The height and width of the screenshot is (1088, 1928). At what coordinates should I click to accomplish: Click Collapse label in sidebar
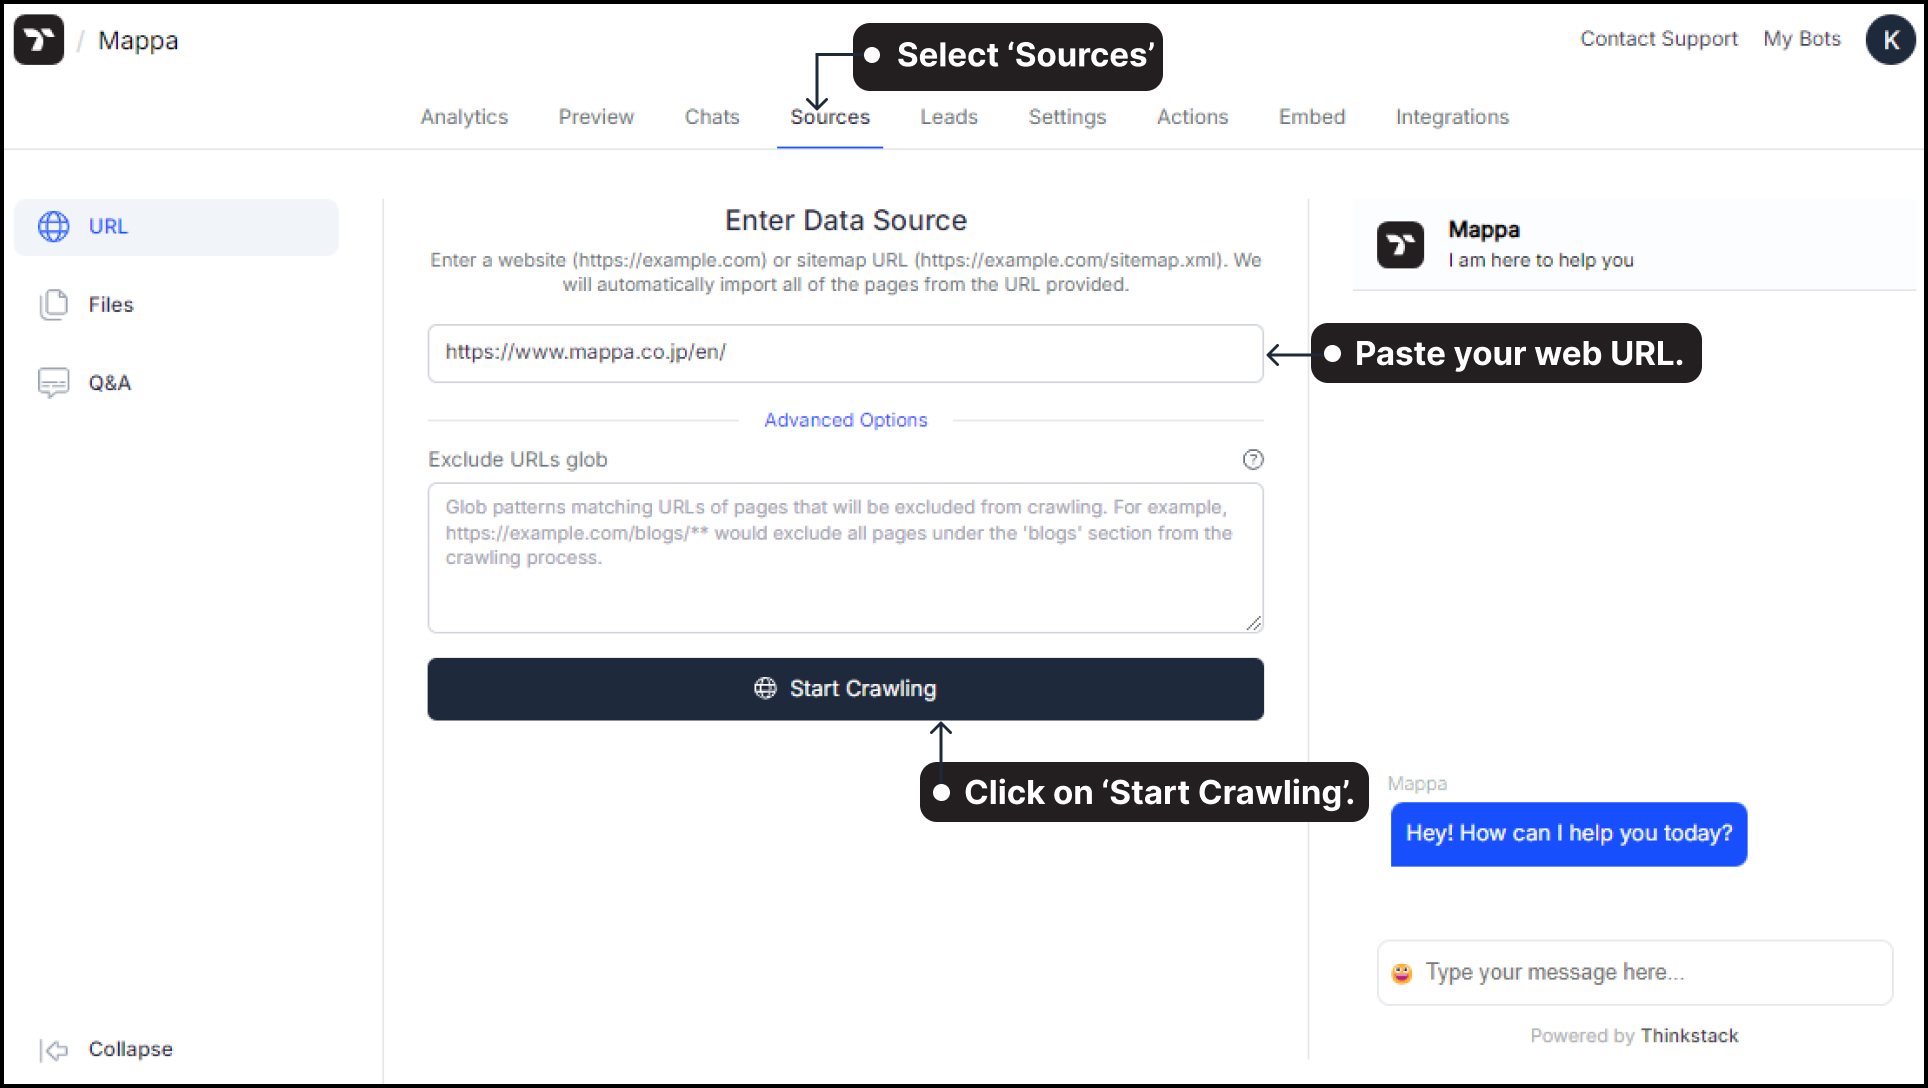pos(130,1049)
